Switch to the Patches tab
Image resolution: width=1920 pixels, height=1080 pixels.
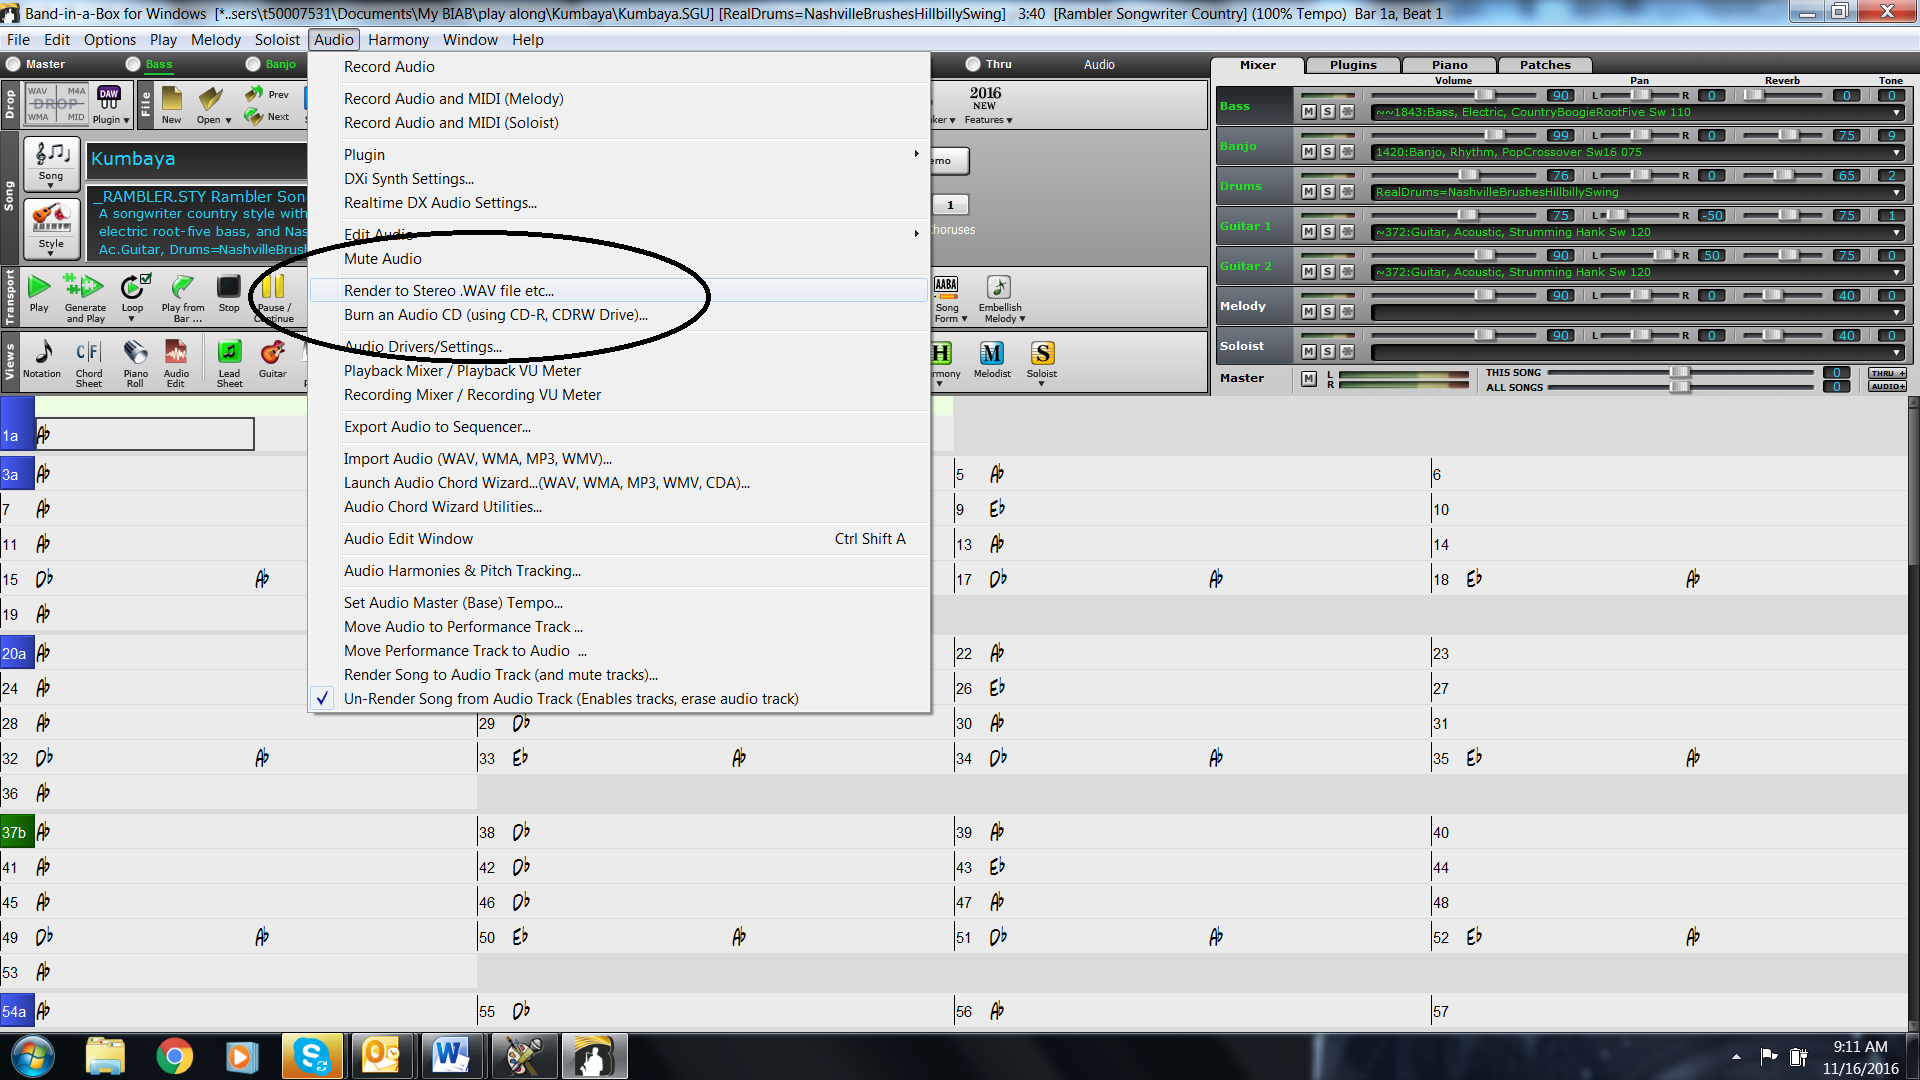coord(1545,65)
